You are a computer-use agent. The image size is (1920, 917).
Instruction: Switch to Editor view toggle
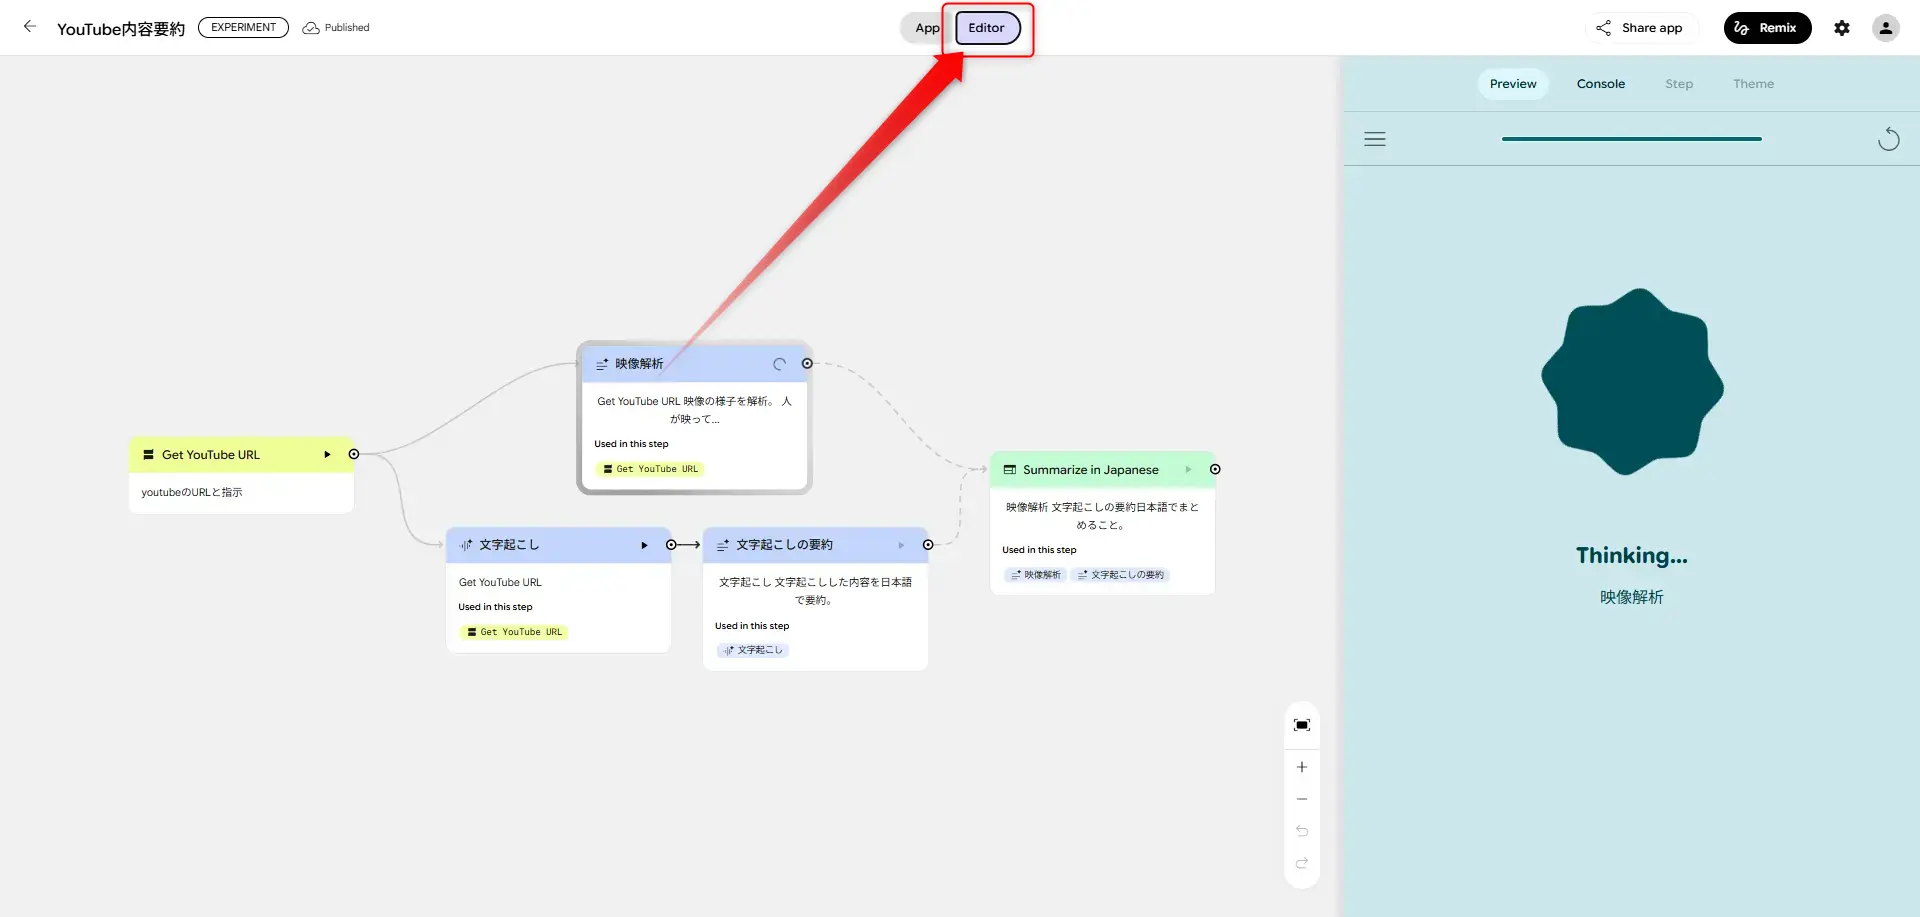(x=986, y=28)
